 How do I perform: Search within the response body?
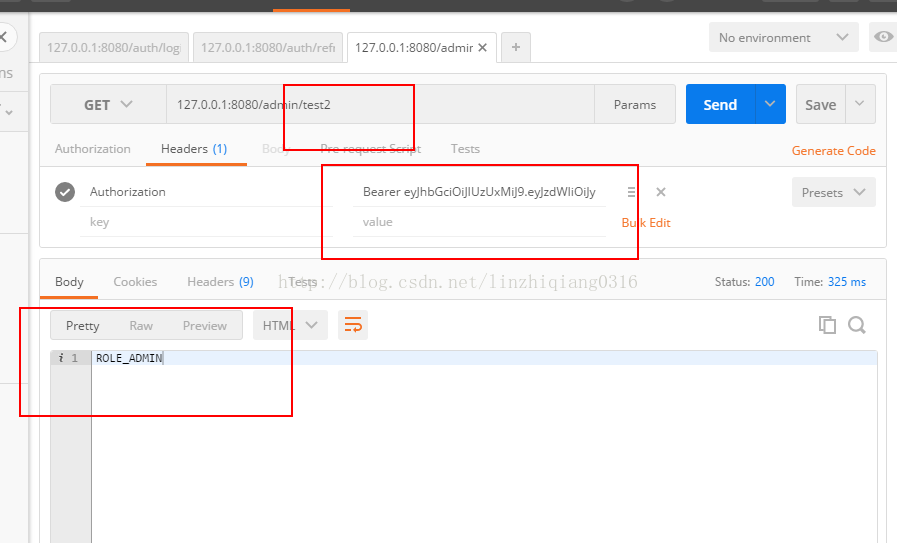(x=857, y=325)
